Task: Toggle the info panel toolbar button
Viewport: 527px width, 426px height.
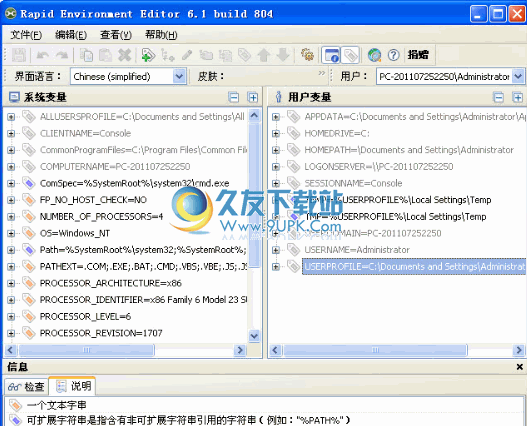Action: [x=331, y=55]
